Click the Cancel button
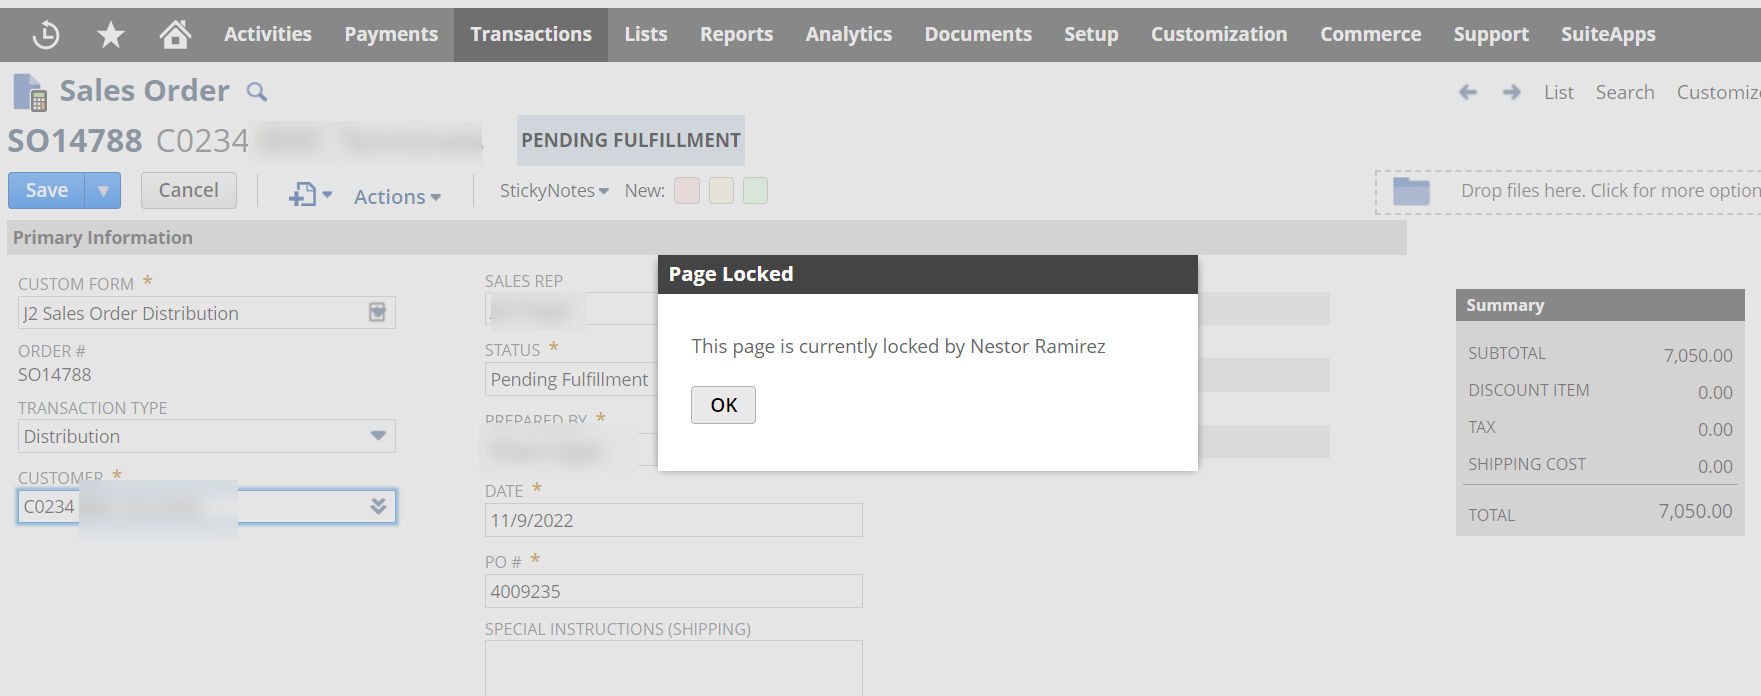 188,191
